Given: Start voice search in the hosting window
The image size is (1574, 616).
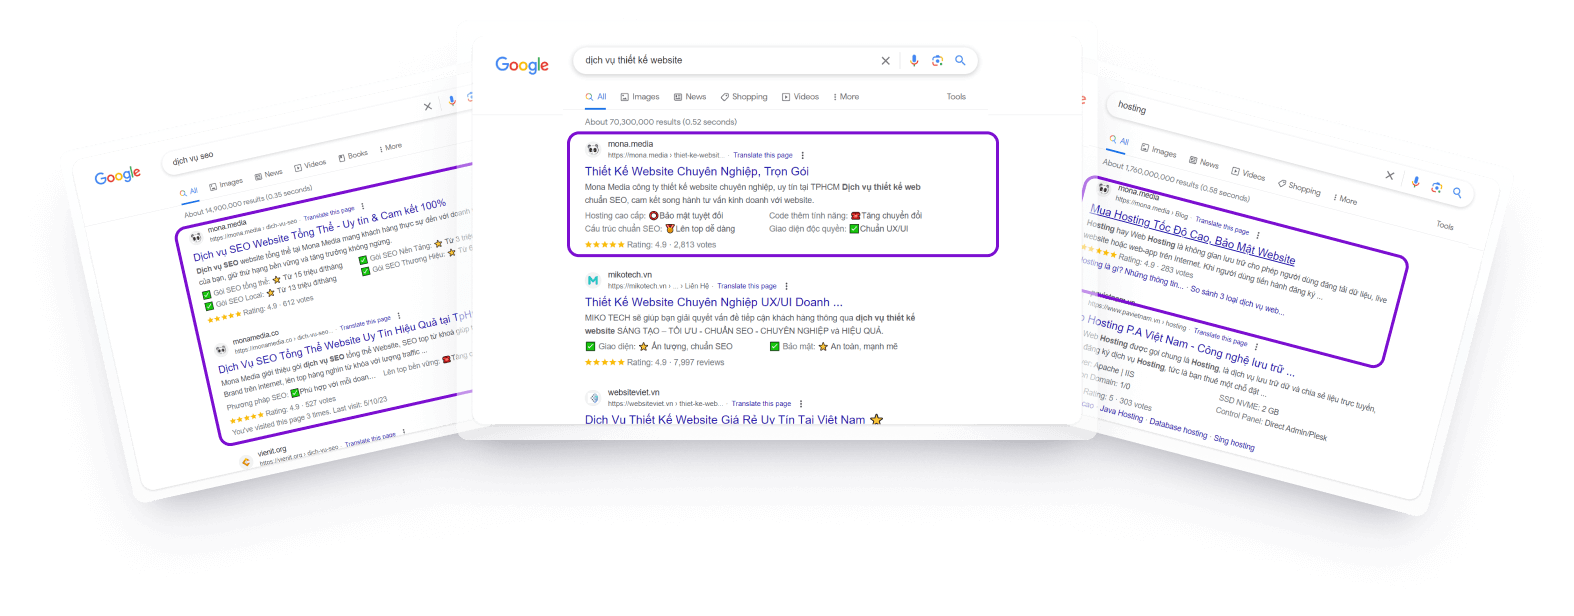Looking at the screenshot, I should [1415, 182].
